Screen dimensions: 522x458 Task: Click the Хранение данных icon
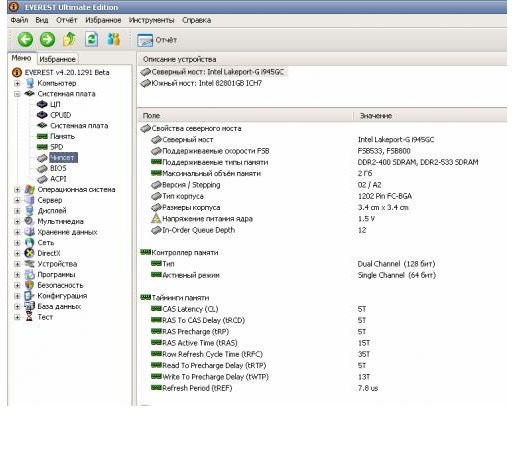30,232
